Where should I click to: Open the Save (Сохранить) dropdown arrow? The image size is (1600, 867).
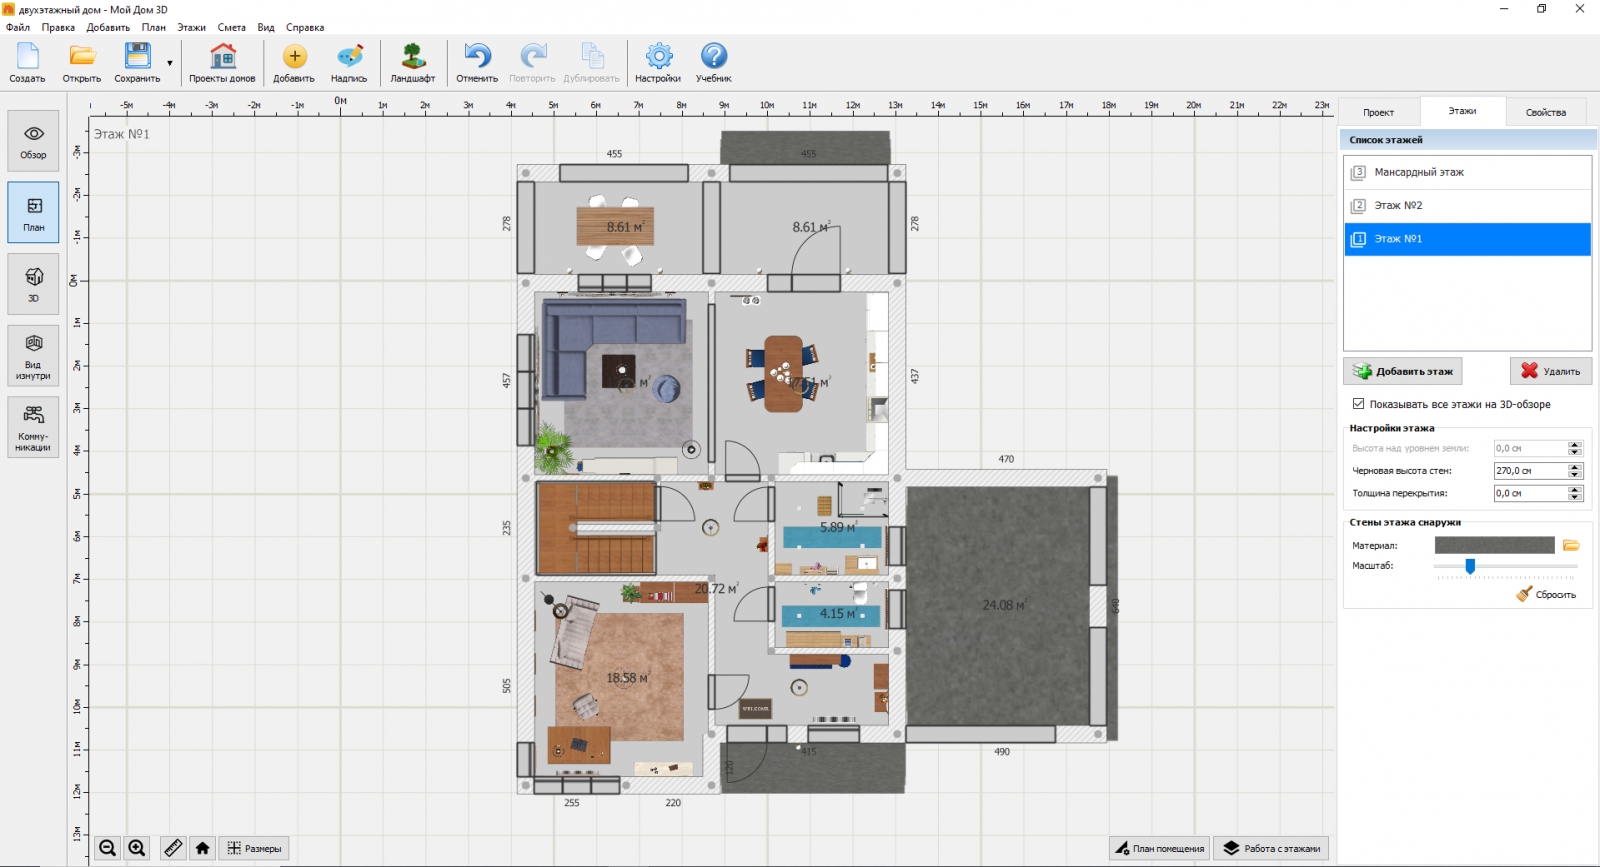170,63
